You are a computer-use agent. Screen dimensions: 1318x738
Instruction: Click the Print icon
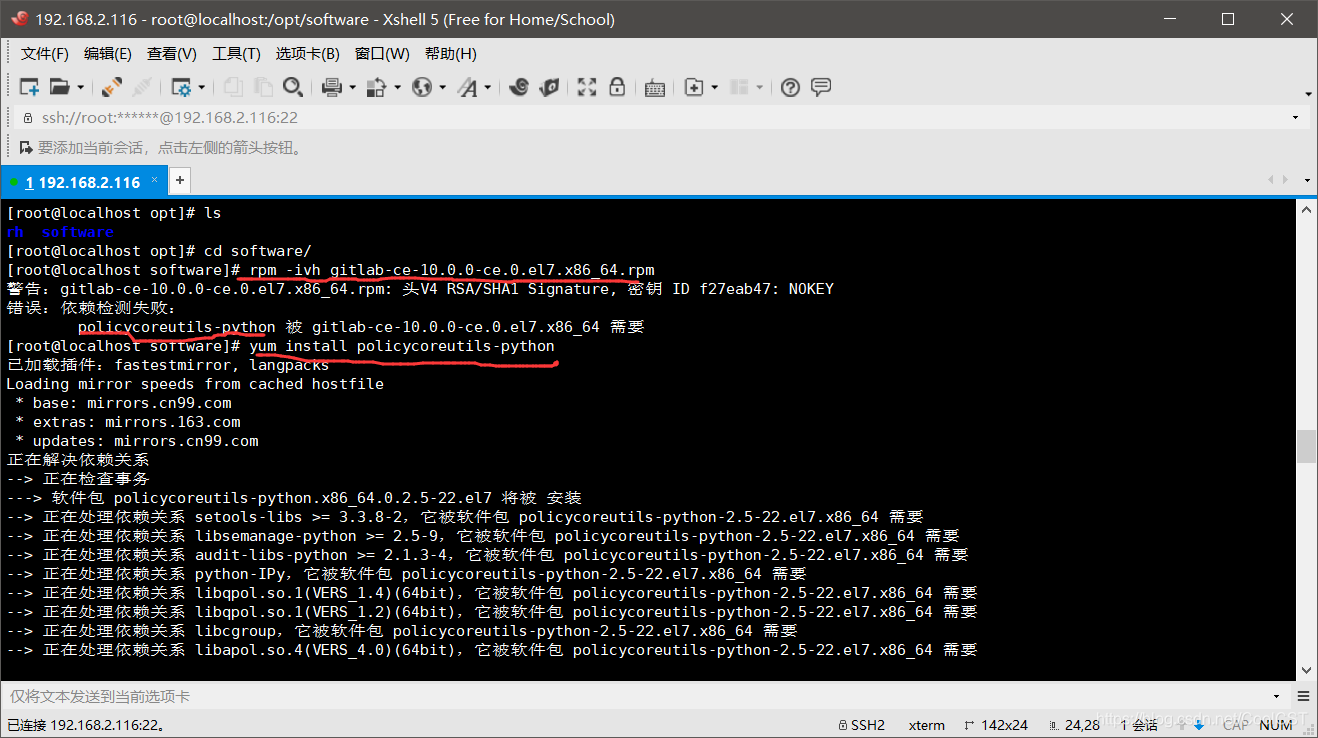(333, 87)
